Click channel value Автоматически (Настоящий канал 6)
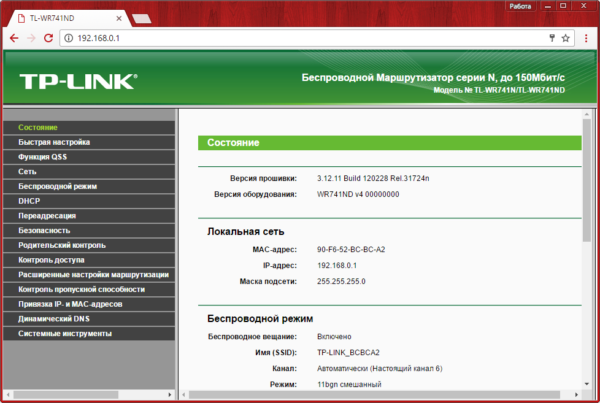Viewport: 600px width, 403px height. coord(380,369)
